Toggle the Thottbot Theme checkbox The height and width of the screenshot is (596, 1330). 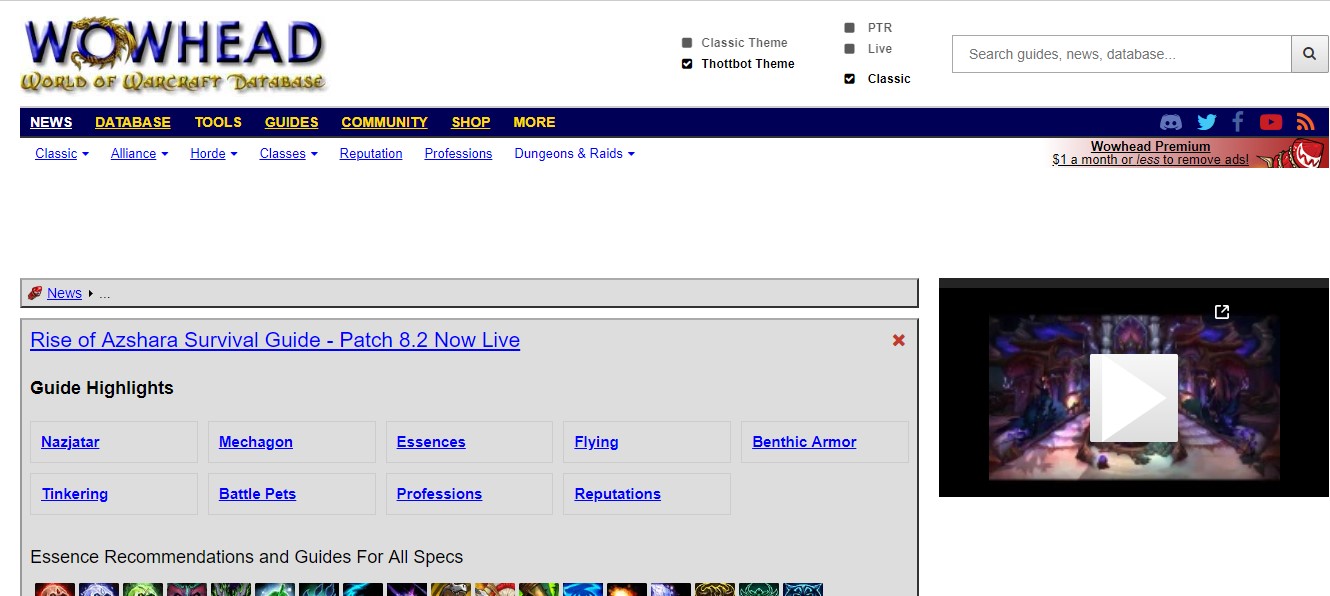[687, 64]
